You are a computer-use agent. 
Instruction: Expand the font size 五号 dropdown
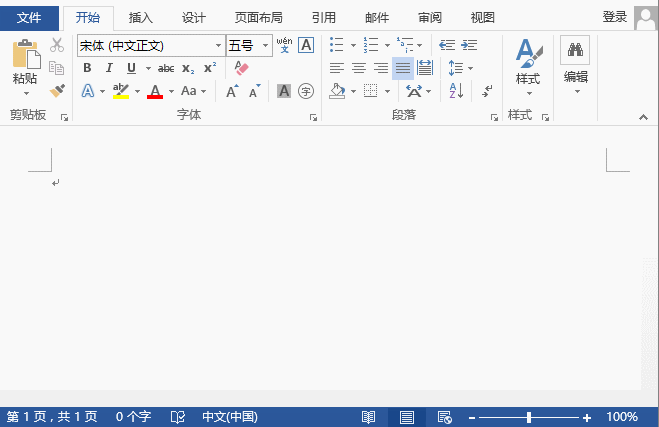click(266, 46)
